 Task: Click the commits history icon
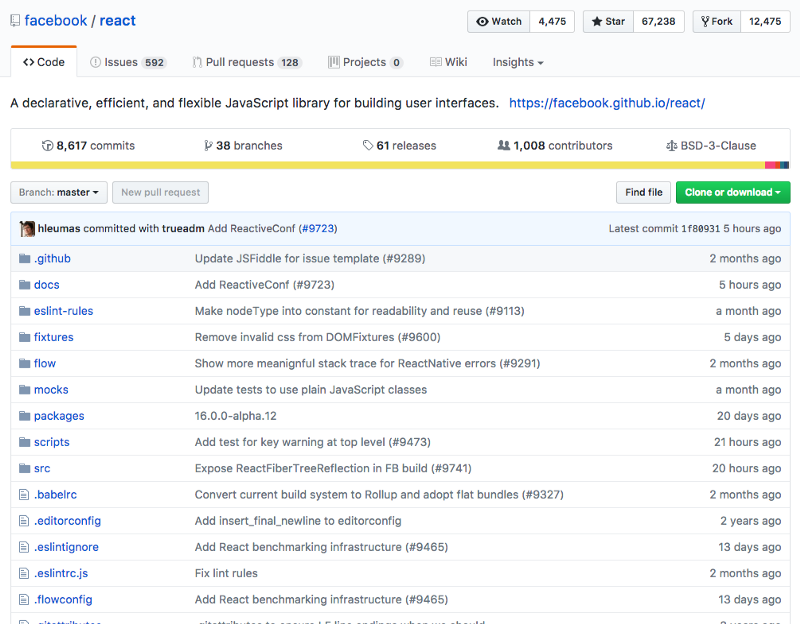[47, 145]
